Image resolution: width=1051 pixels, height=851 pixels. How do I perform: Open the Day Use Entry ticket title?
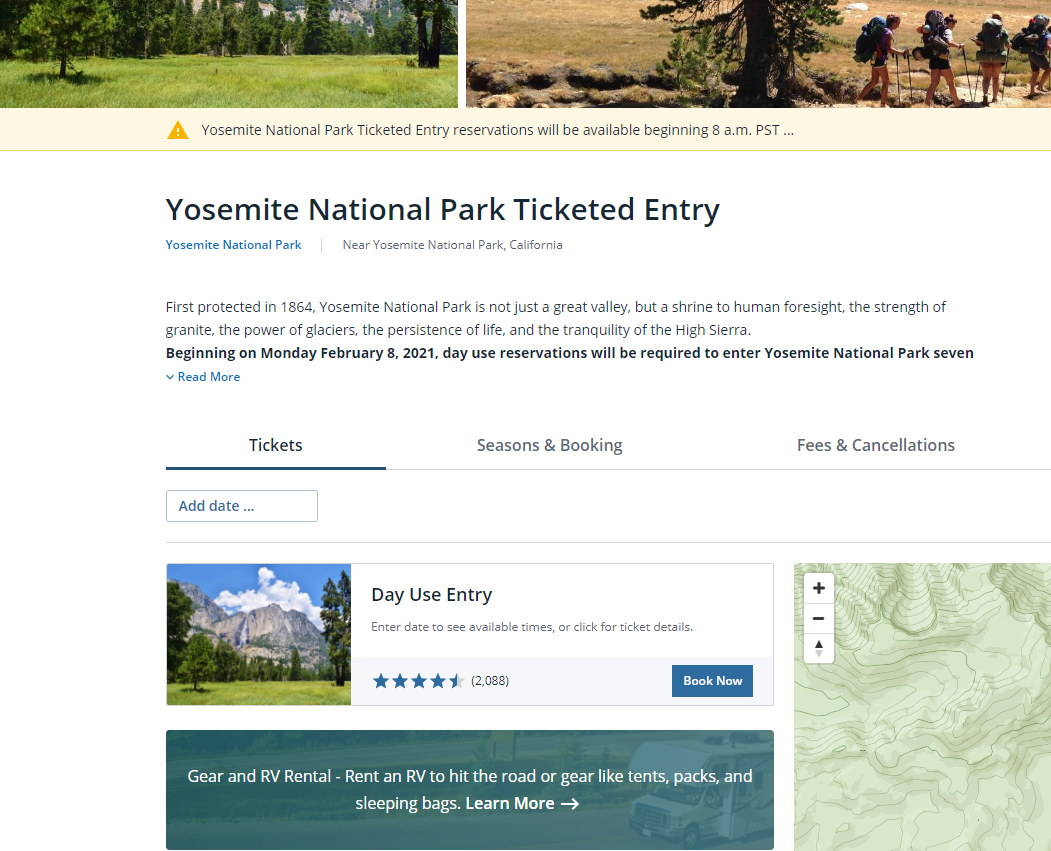[x=431, y=595]
